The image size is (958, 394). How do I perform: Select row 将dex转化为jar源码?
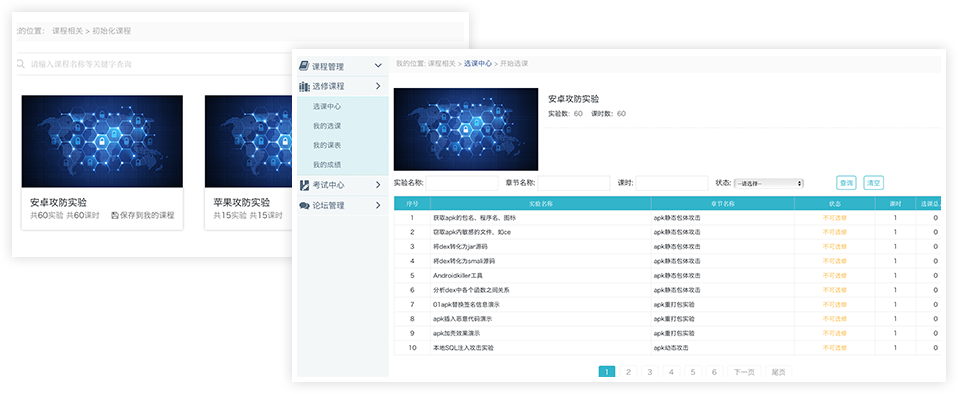point(667,246)
